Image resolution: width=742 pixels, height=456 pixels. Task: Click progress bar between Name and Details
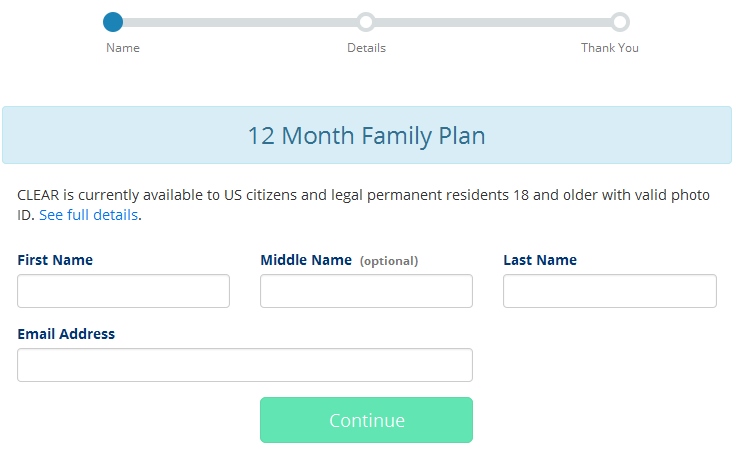point(240,22)
